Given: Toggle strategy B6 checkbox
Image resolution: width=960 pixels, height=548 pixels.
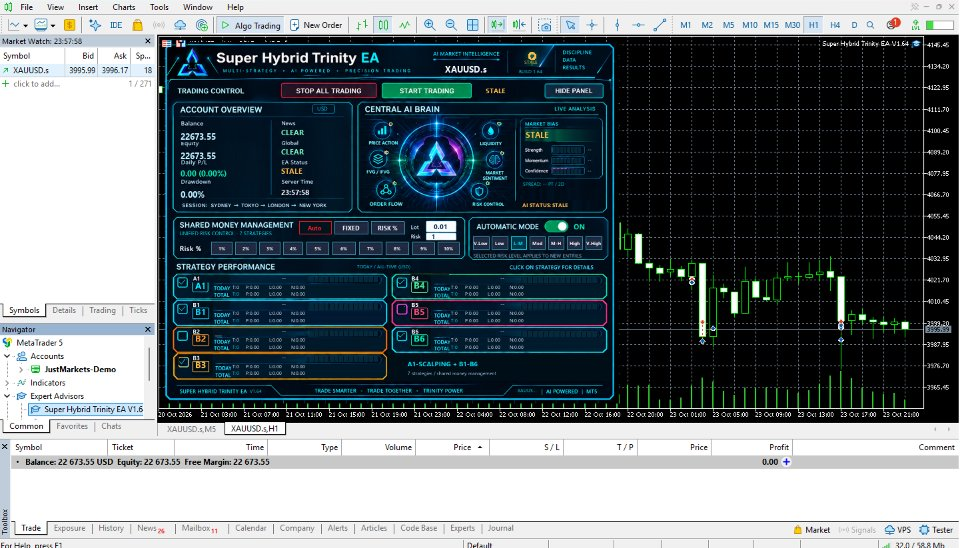Looking at the screenshot, I should [x=402, y=336].
